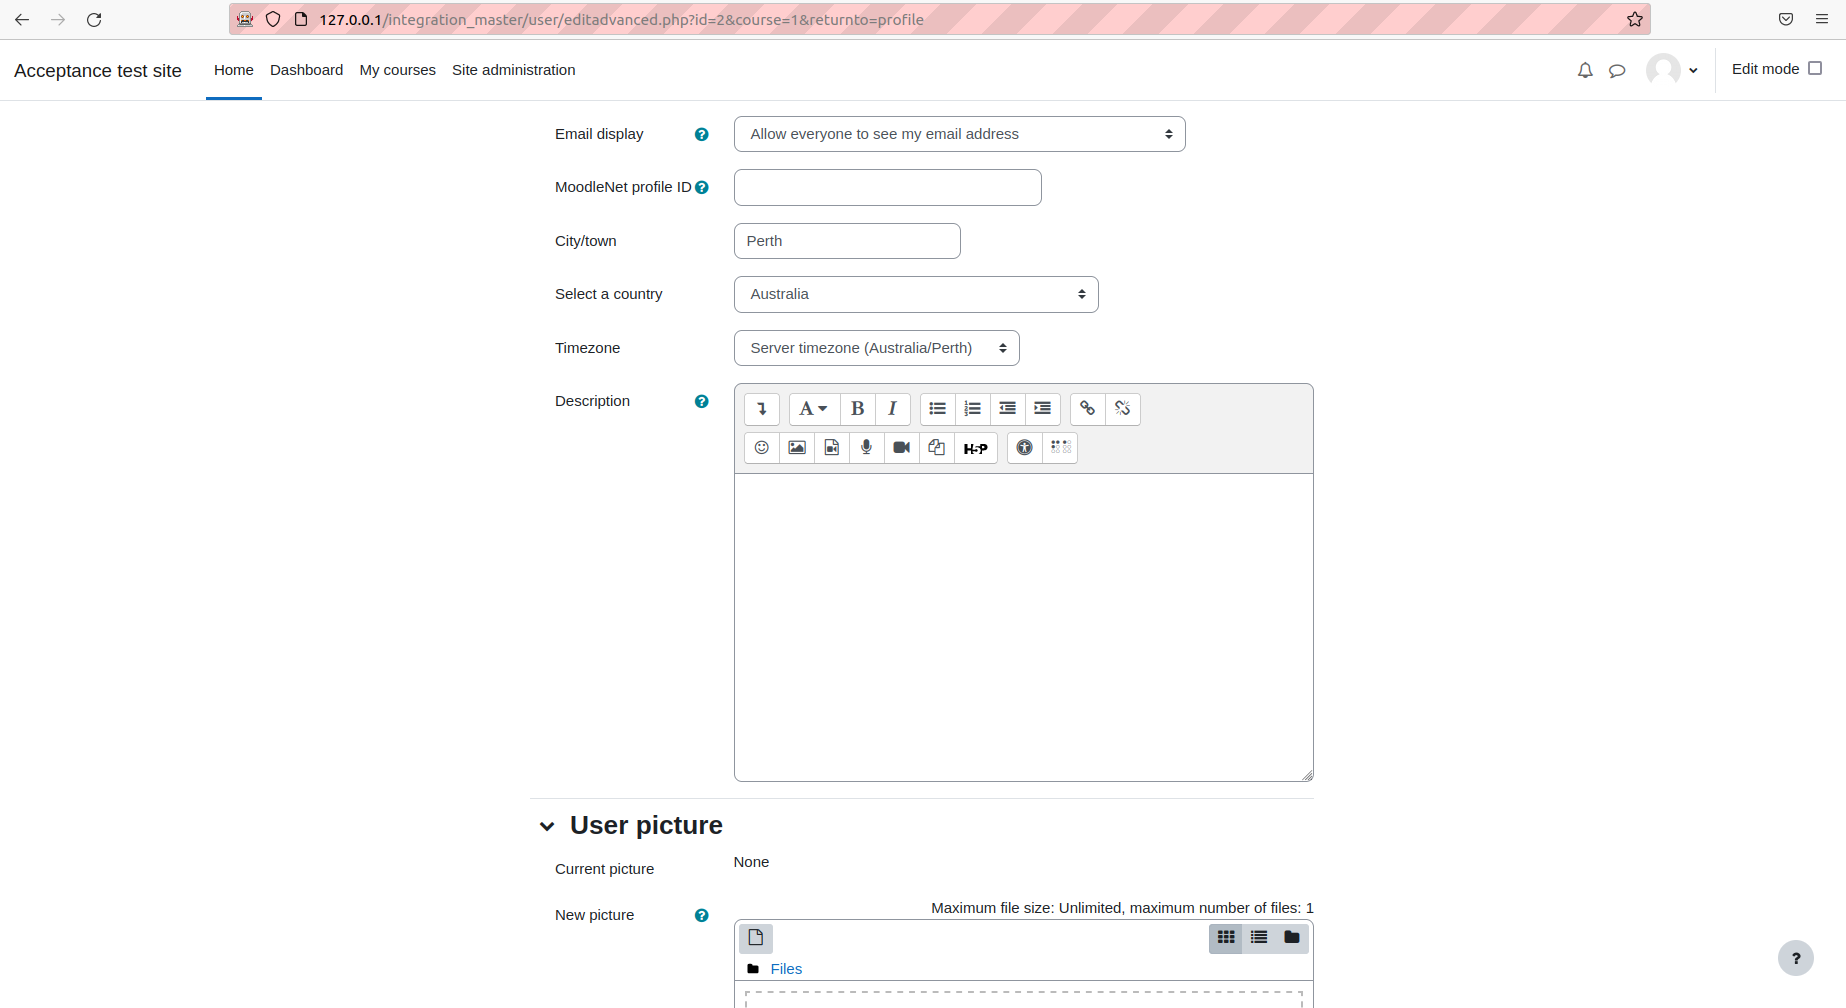Click browser back button
The image size is (1846, 1008).
(22, 19)
